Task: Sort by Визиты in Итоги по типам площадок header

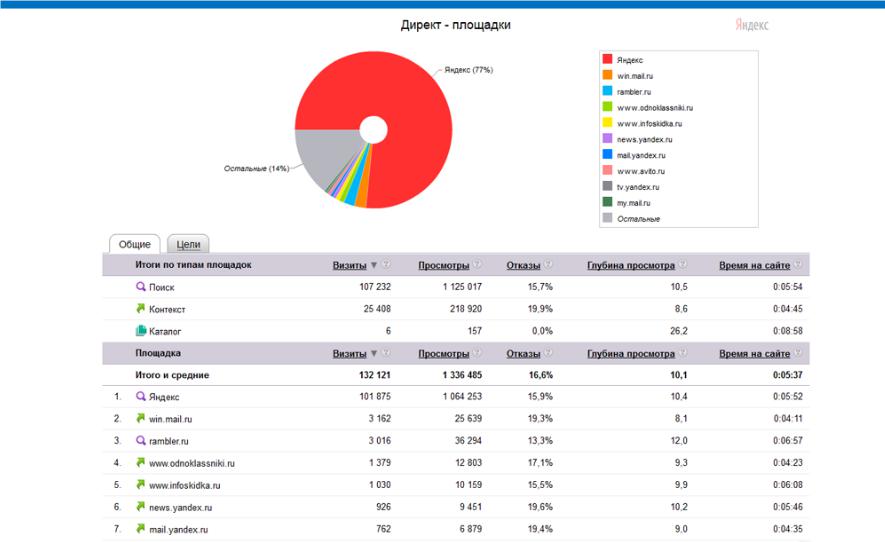Action: pos(349,265)
